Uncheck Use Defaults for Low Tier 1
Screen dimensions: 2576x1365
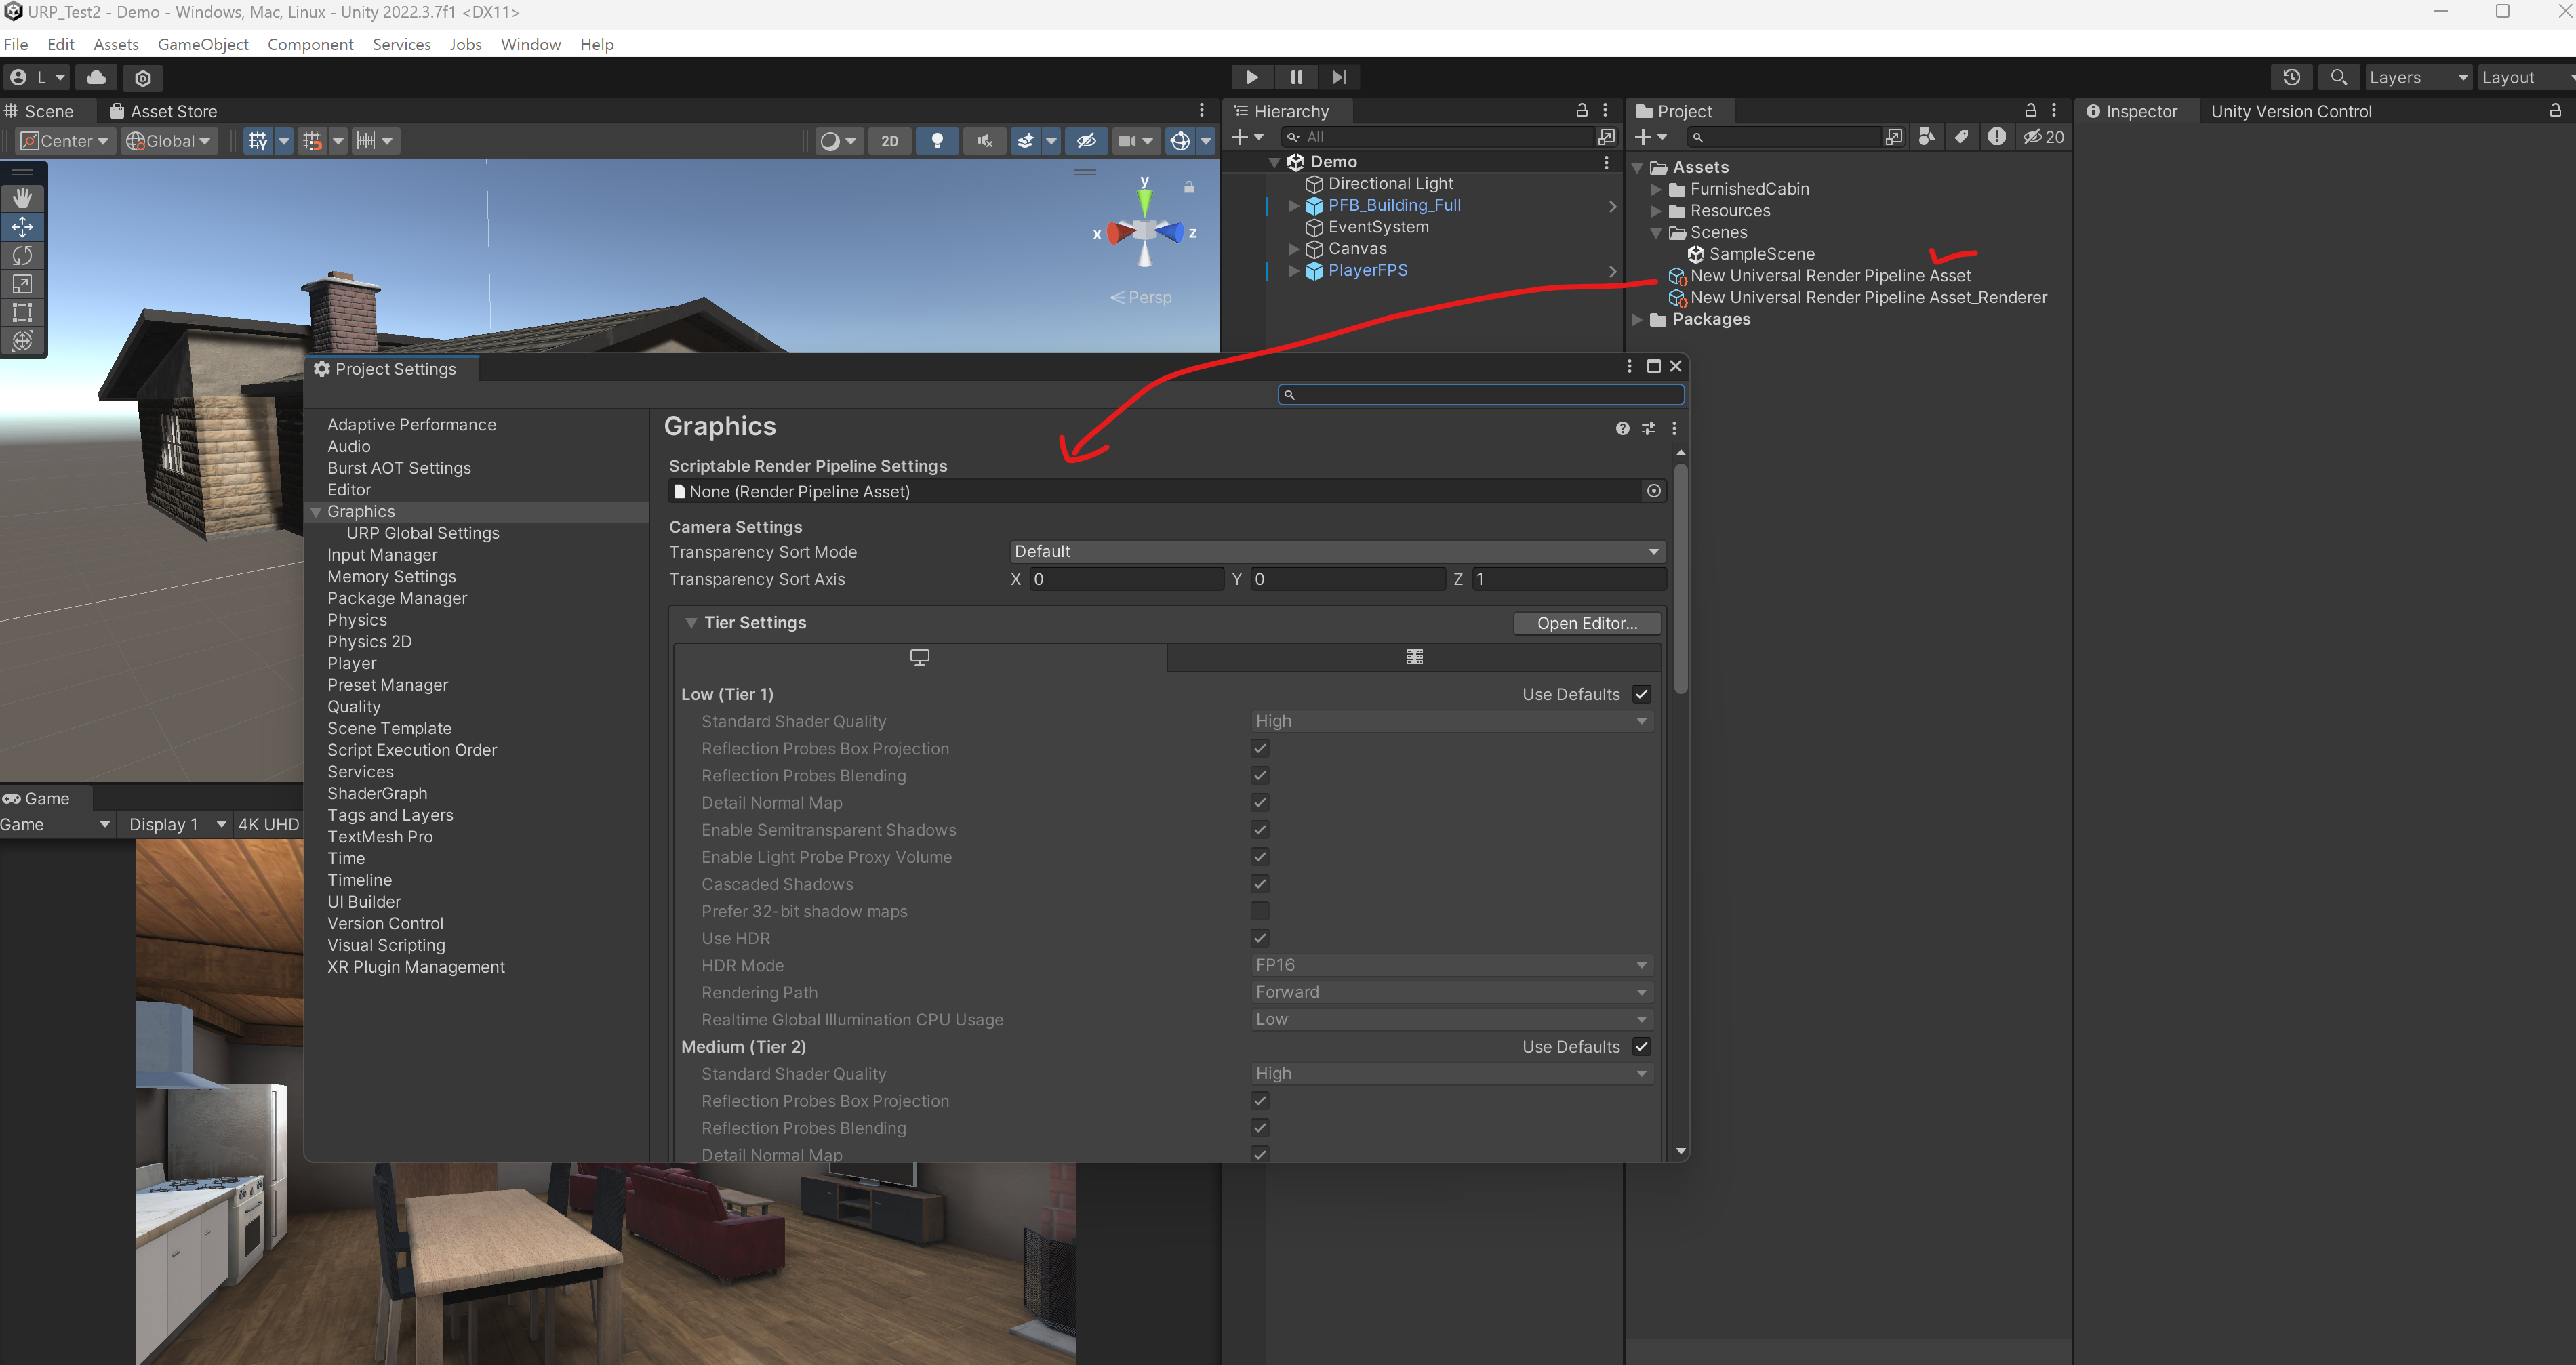1641,694
